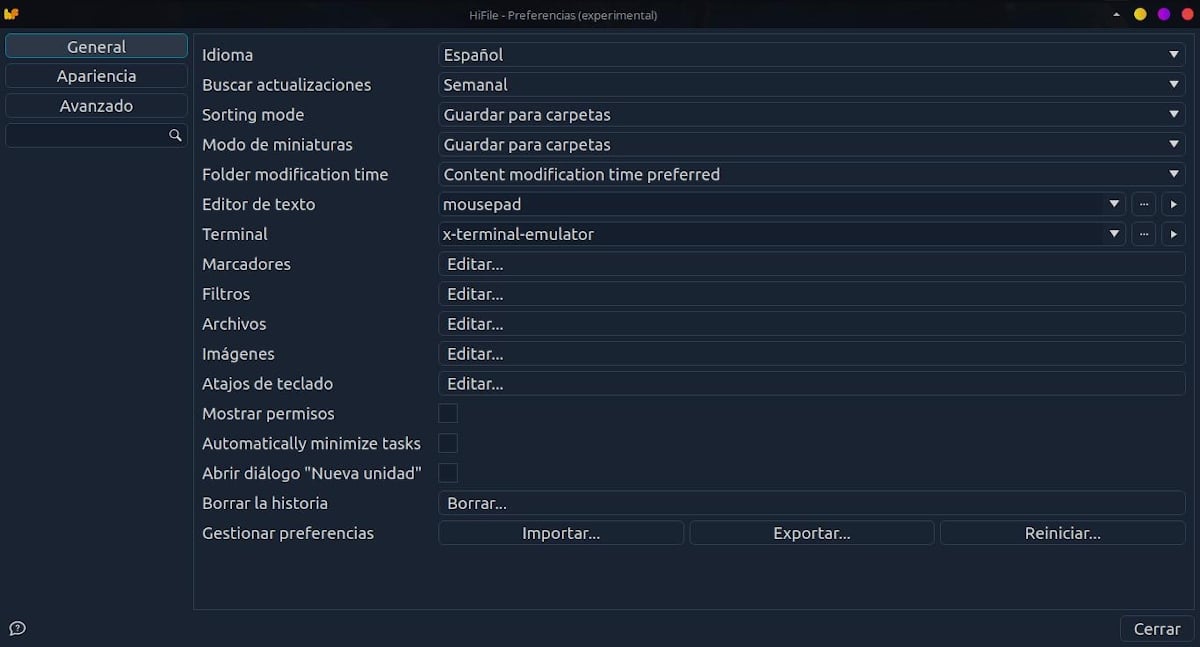The image size is (1200, 647).
Task: Click the up-arrow icon in the title bar
Action: [x=1117, y=14]
